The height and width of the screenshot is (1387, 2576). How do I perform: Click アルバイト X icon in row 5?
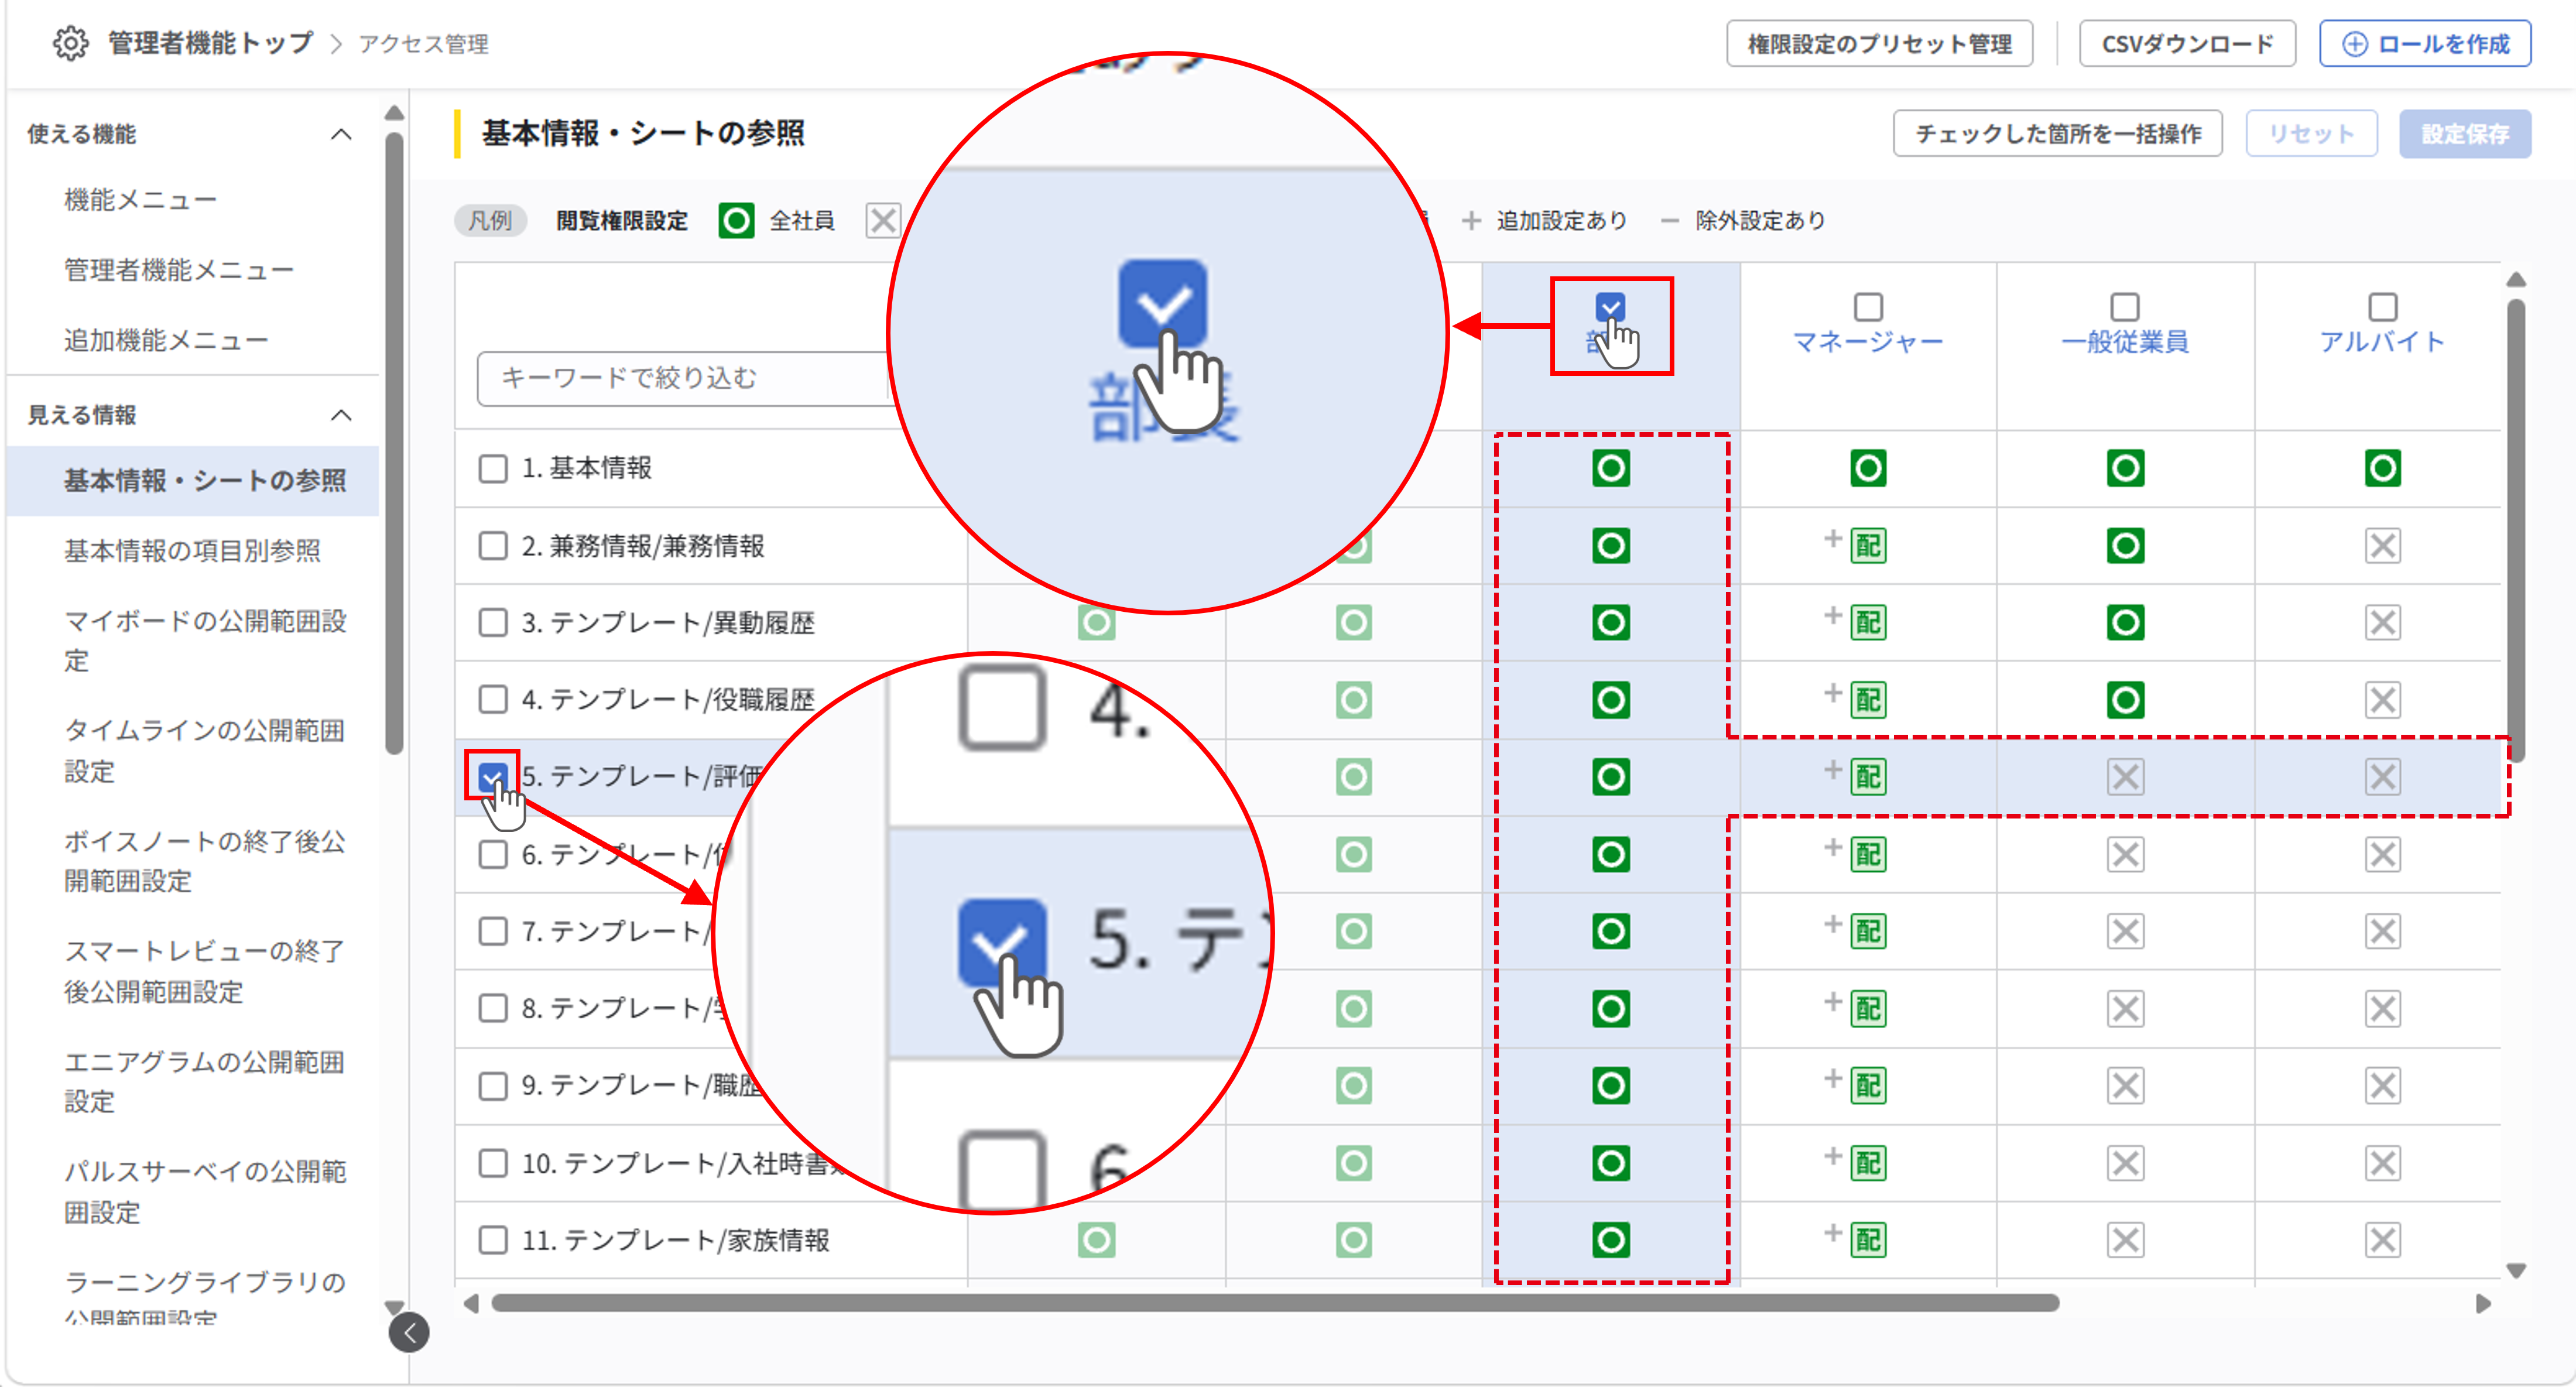(2383, 777)
